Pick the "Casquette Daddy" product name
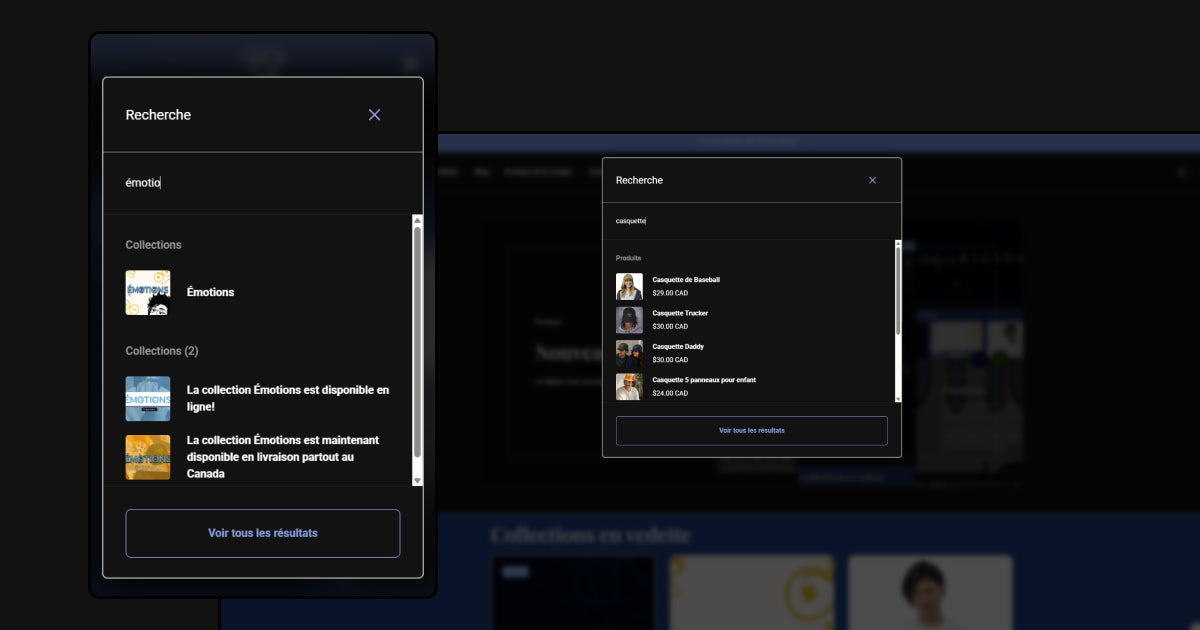Viewport: 1200px width, 630px height. 678,347
